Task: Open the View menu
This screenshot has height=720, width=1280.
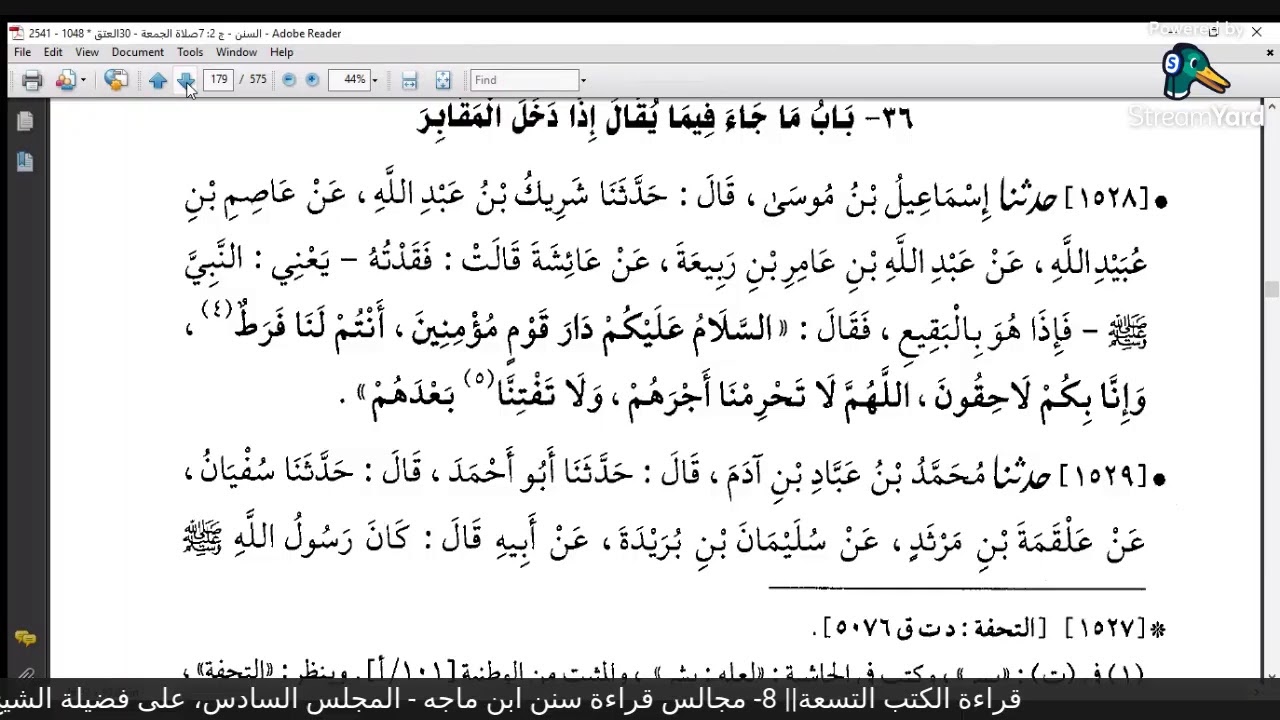Action: pos(87,52)
